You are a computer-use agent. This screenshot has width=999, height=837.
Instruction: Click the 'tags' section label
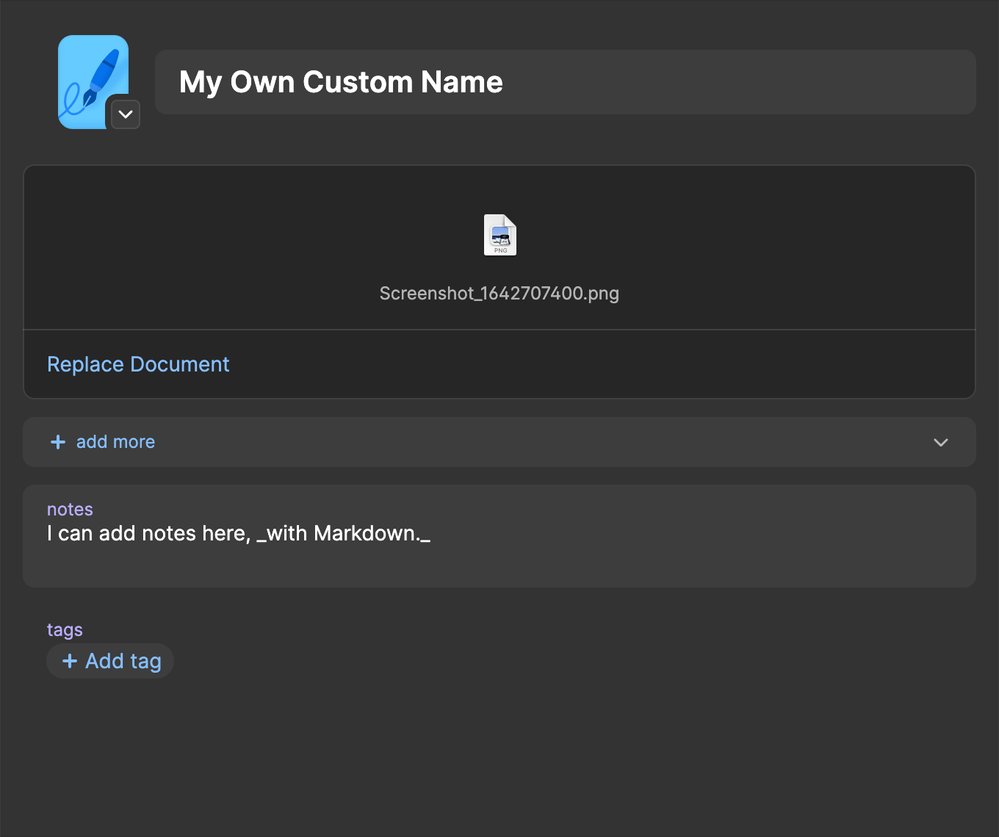pyautogui.click(x=65, y=630)
